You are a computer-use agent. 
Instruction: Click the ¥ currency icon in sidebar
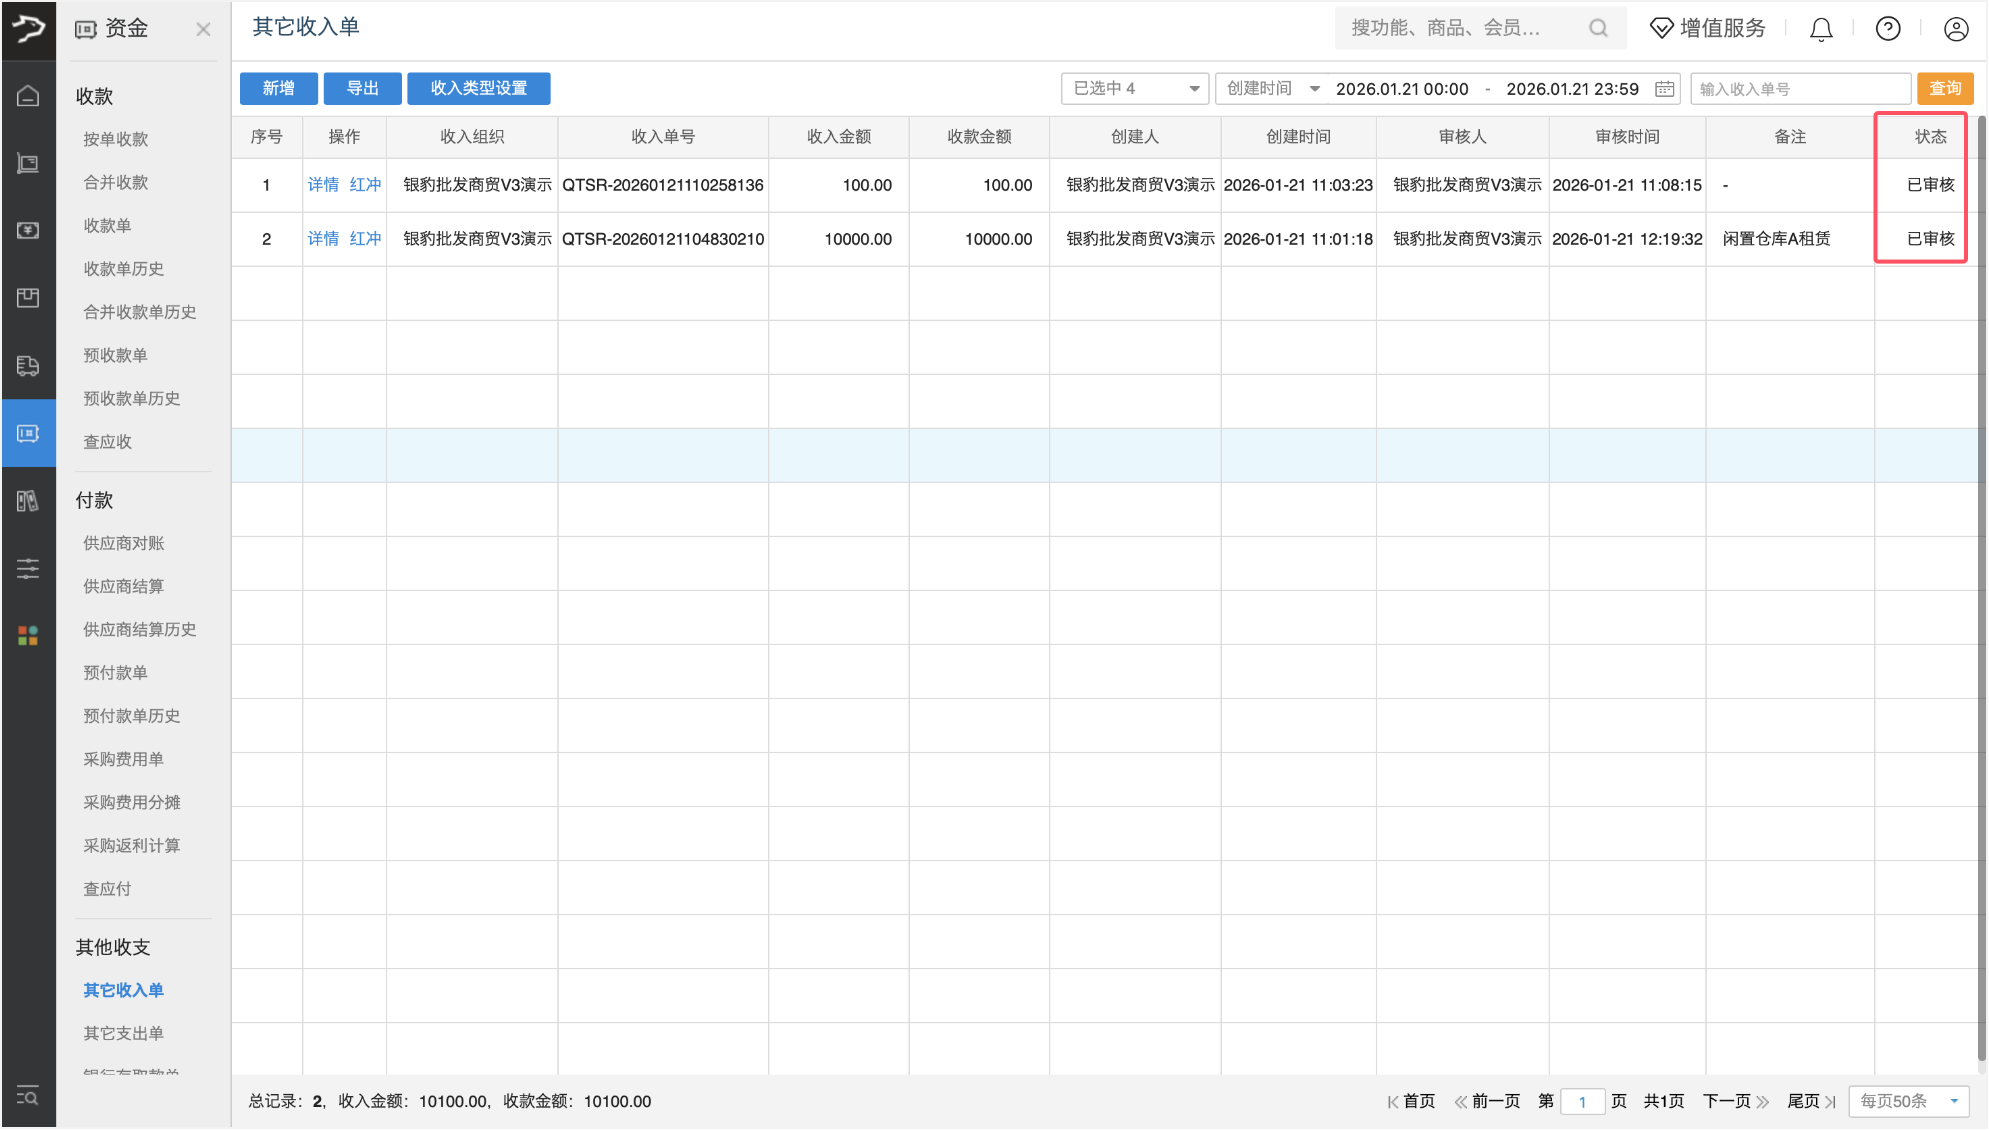coord(29,230)
